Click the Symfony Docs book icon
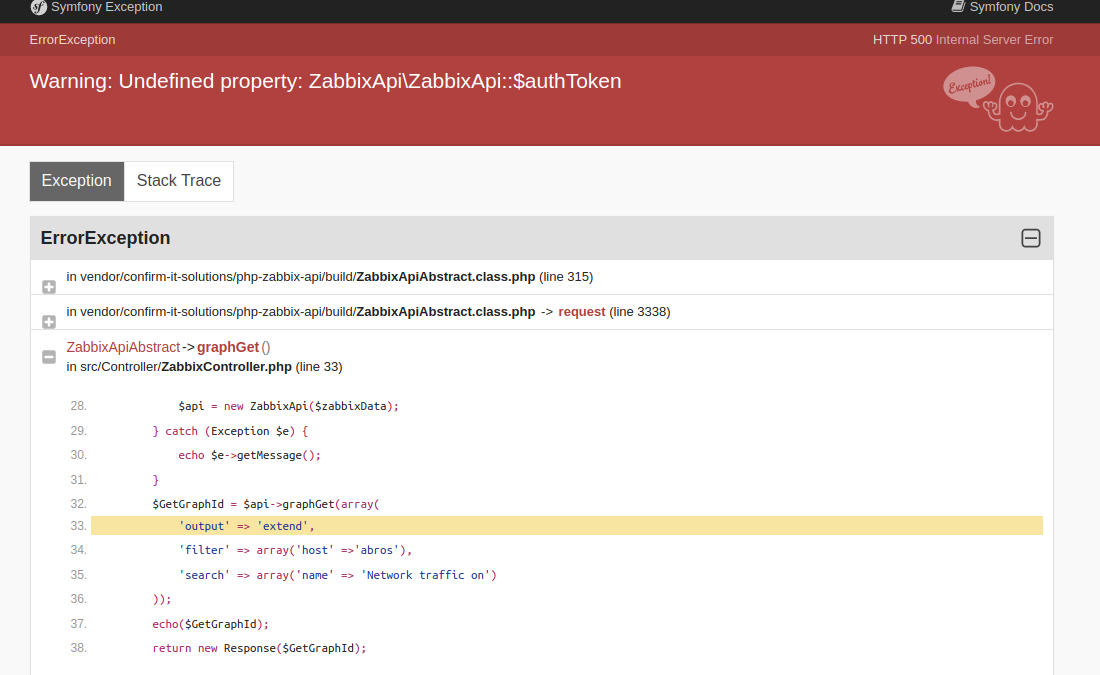Viewport: 1100px width, 675px height. pyautogui.click(x=958, y=7)
